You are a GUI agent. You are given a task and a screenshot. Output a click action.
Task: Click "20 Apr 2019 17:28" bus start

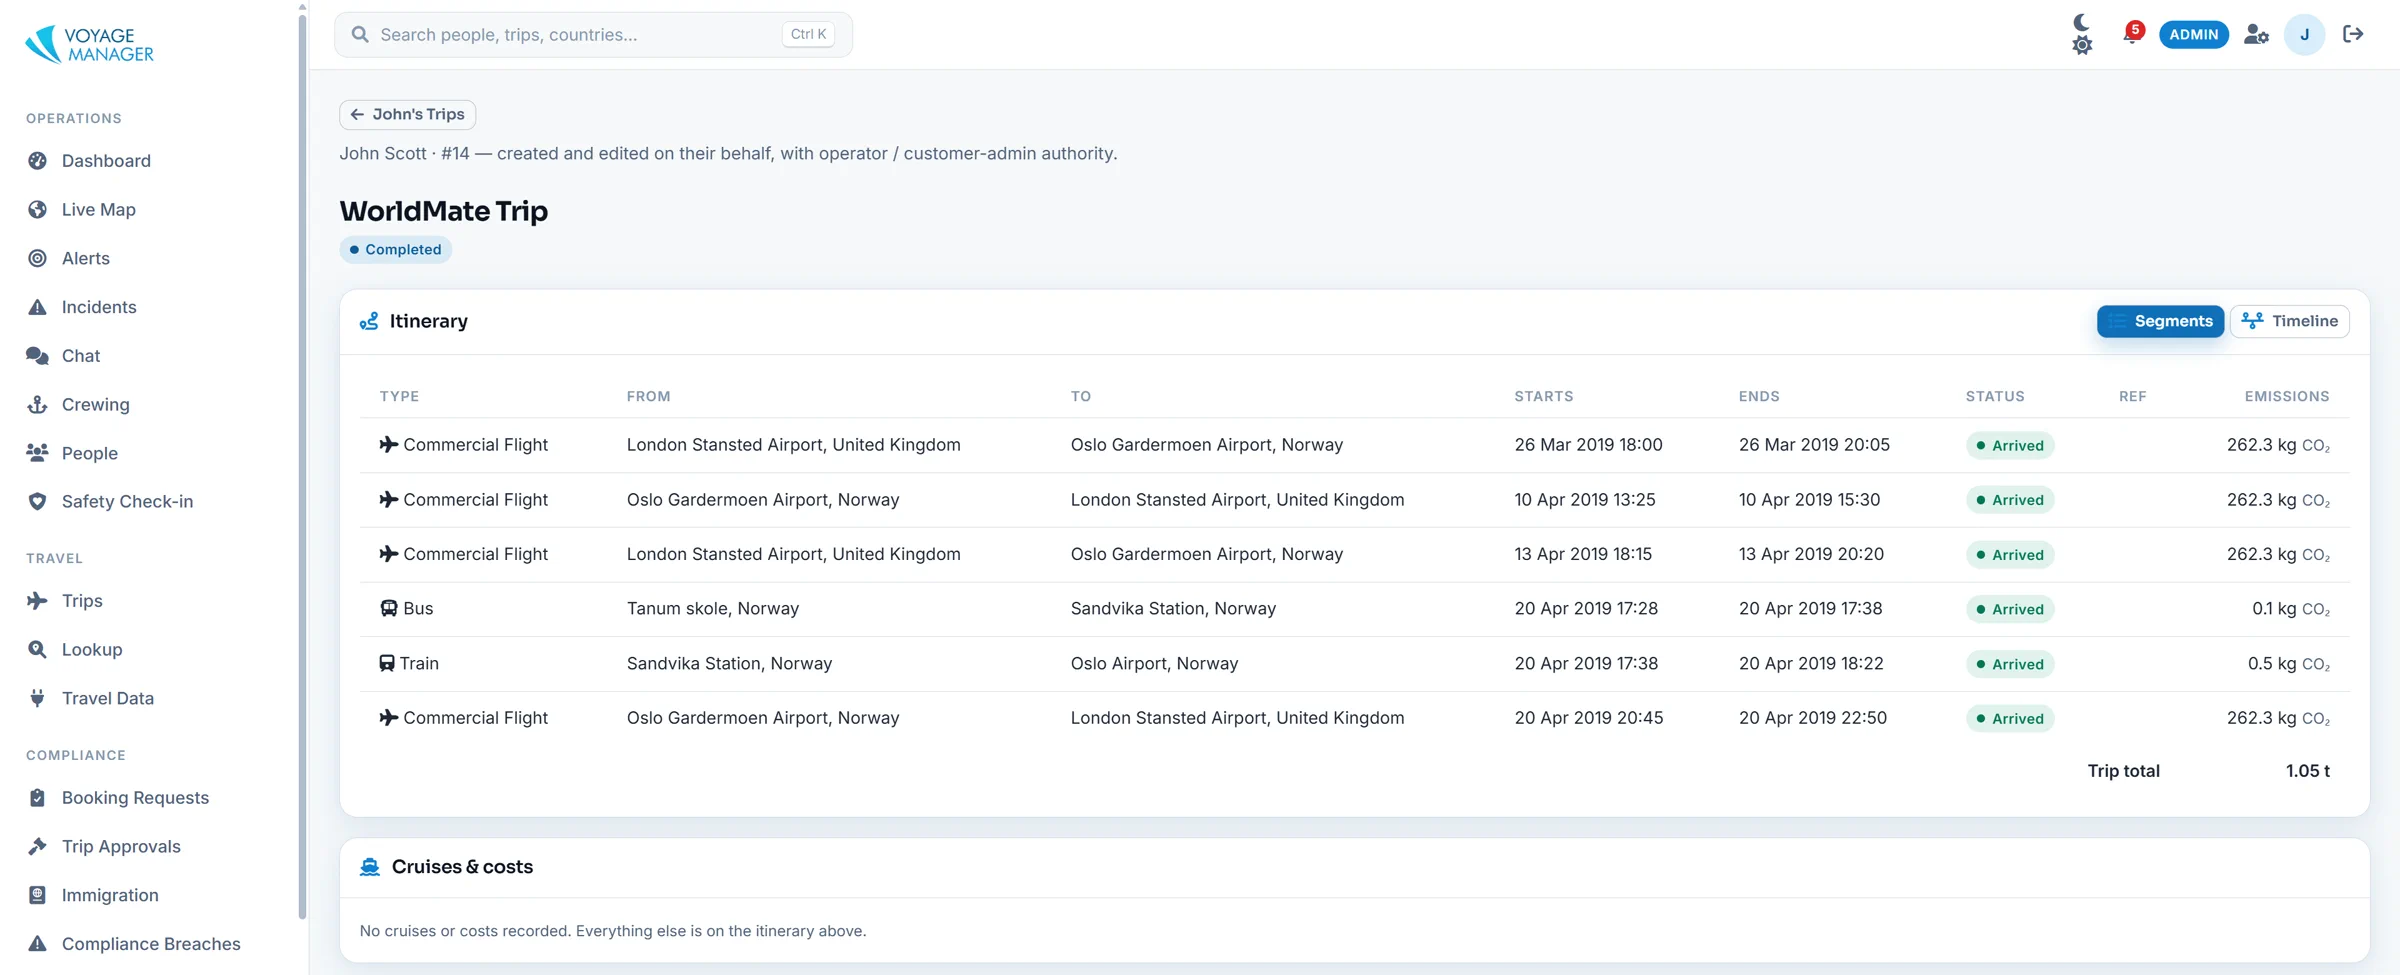coord(1585,609)
